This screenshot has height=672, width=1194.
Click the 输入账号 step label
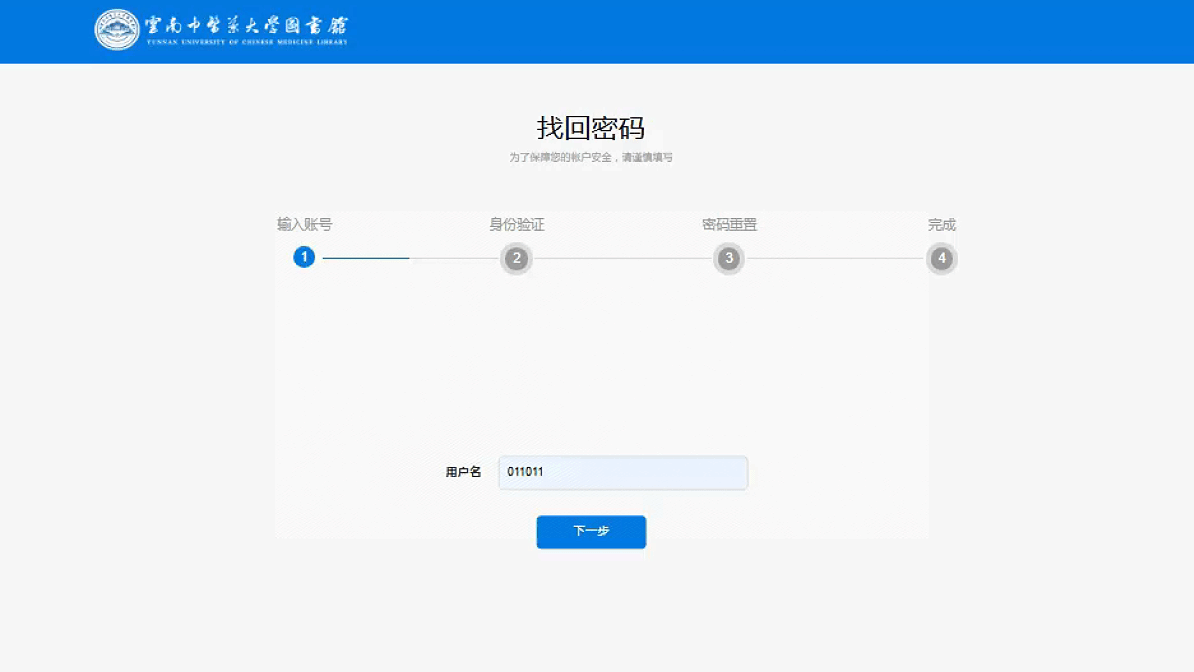pos(304,225)
